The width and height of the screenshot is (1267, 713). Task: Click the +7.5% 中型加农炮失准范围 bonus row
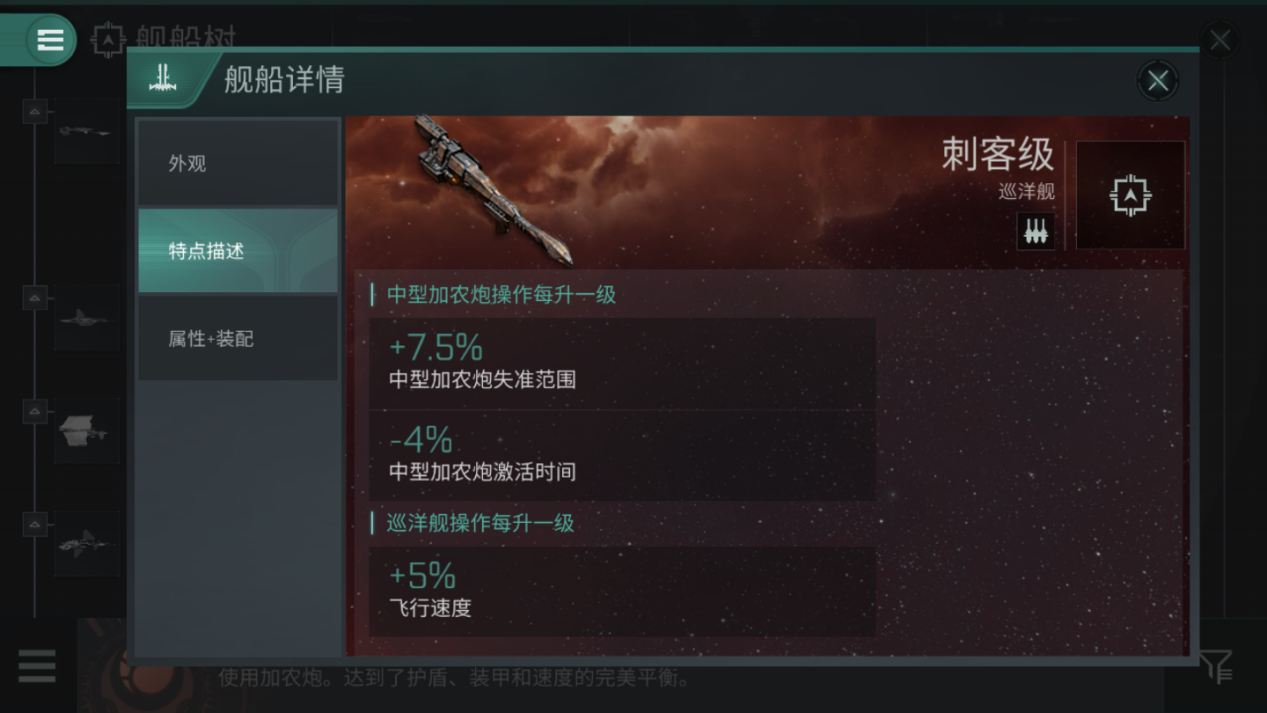pyautogui.click(x=622, y=363)
